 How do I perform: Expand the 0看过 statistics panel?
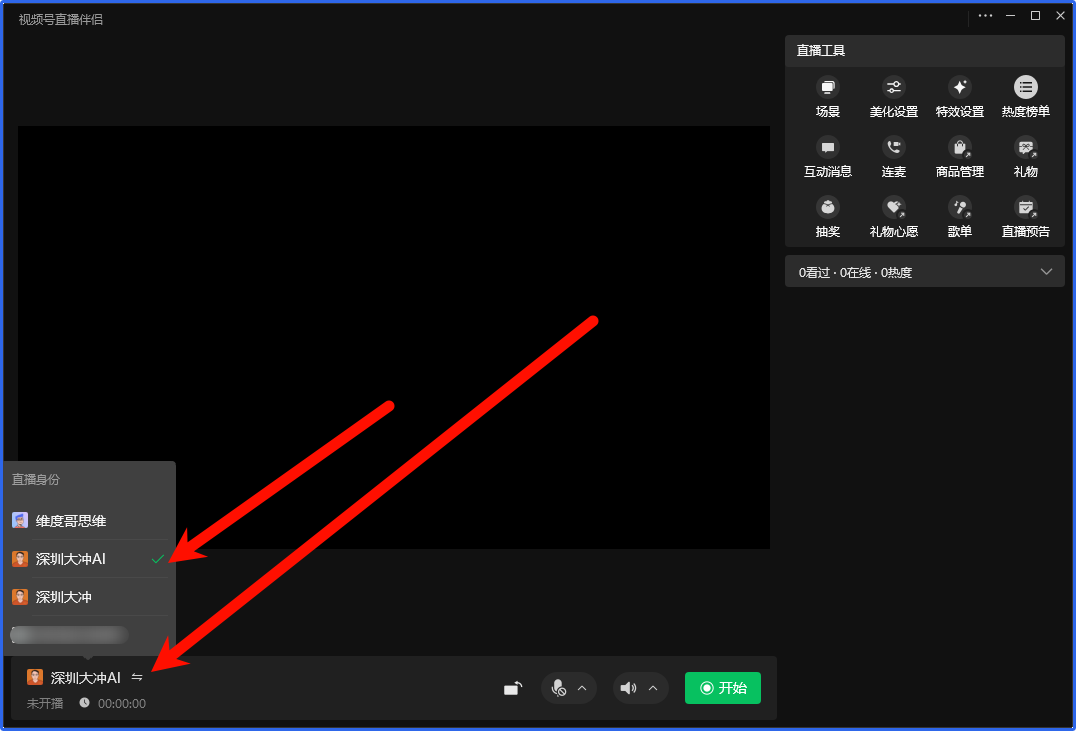click(x=1046, y=272)
